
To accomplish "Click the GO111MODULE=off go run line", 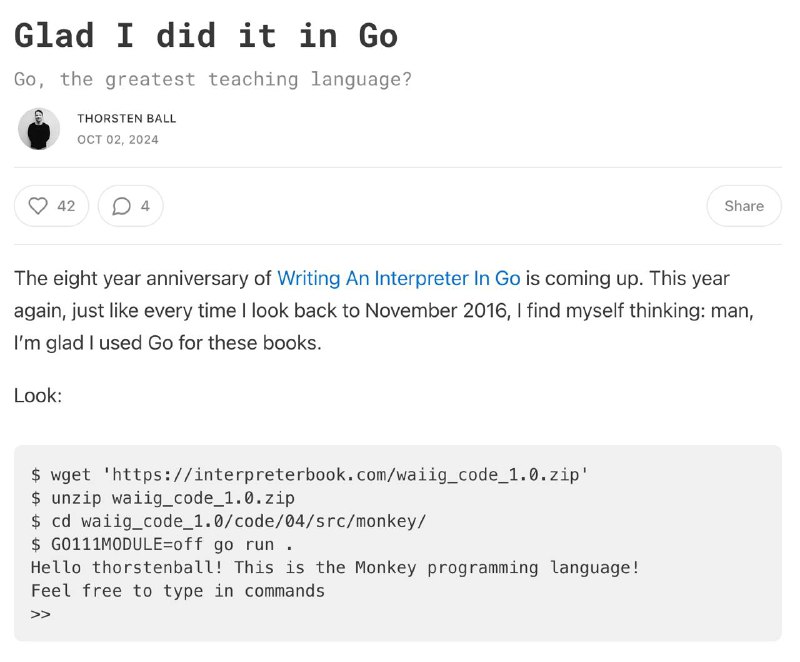I will tap(162, 545).
